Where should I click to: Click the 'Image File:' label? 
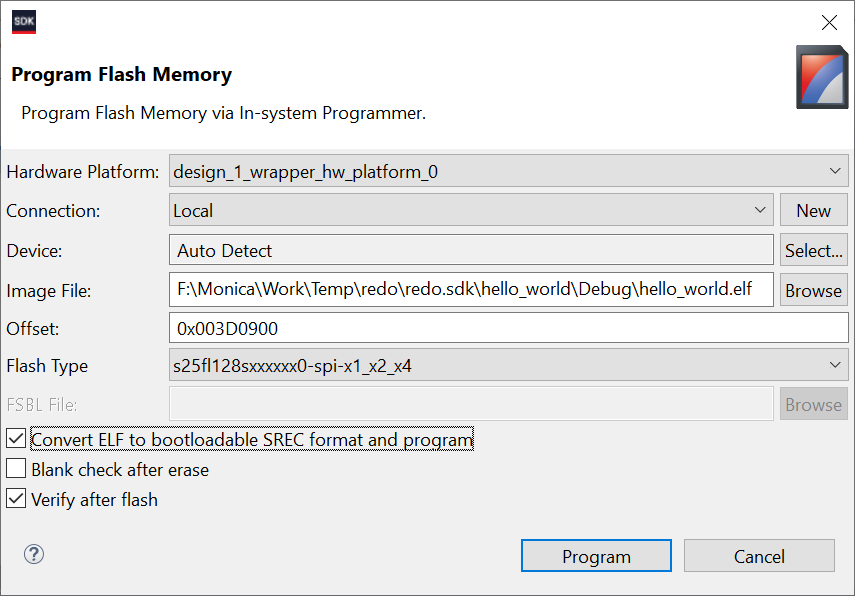click(49, 291)
